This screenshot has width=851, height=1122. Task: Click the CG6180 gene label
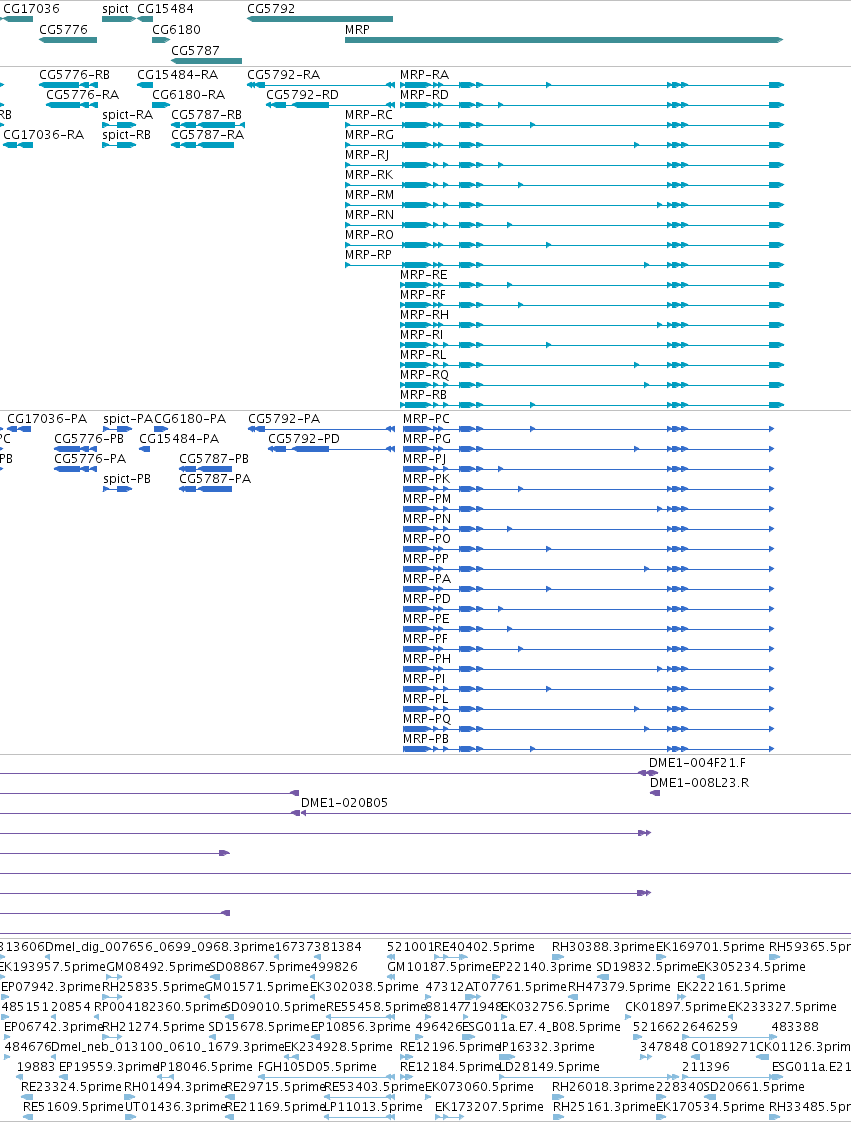click(x=177, y=29)
